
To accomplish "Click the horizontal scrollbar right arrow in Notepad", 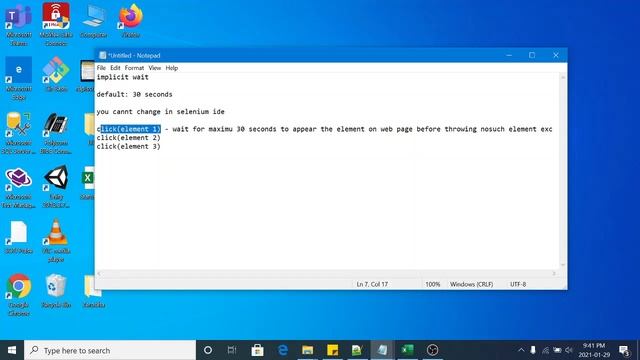I will [x=554, y=273].
